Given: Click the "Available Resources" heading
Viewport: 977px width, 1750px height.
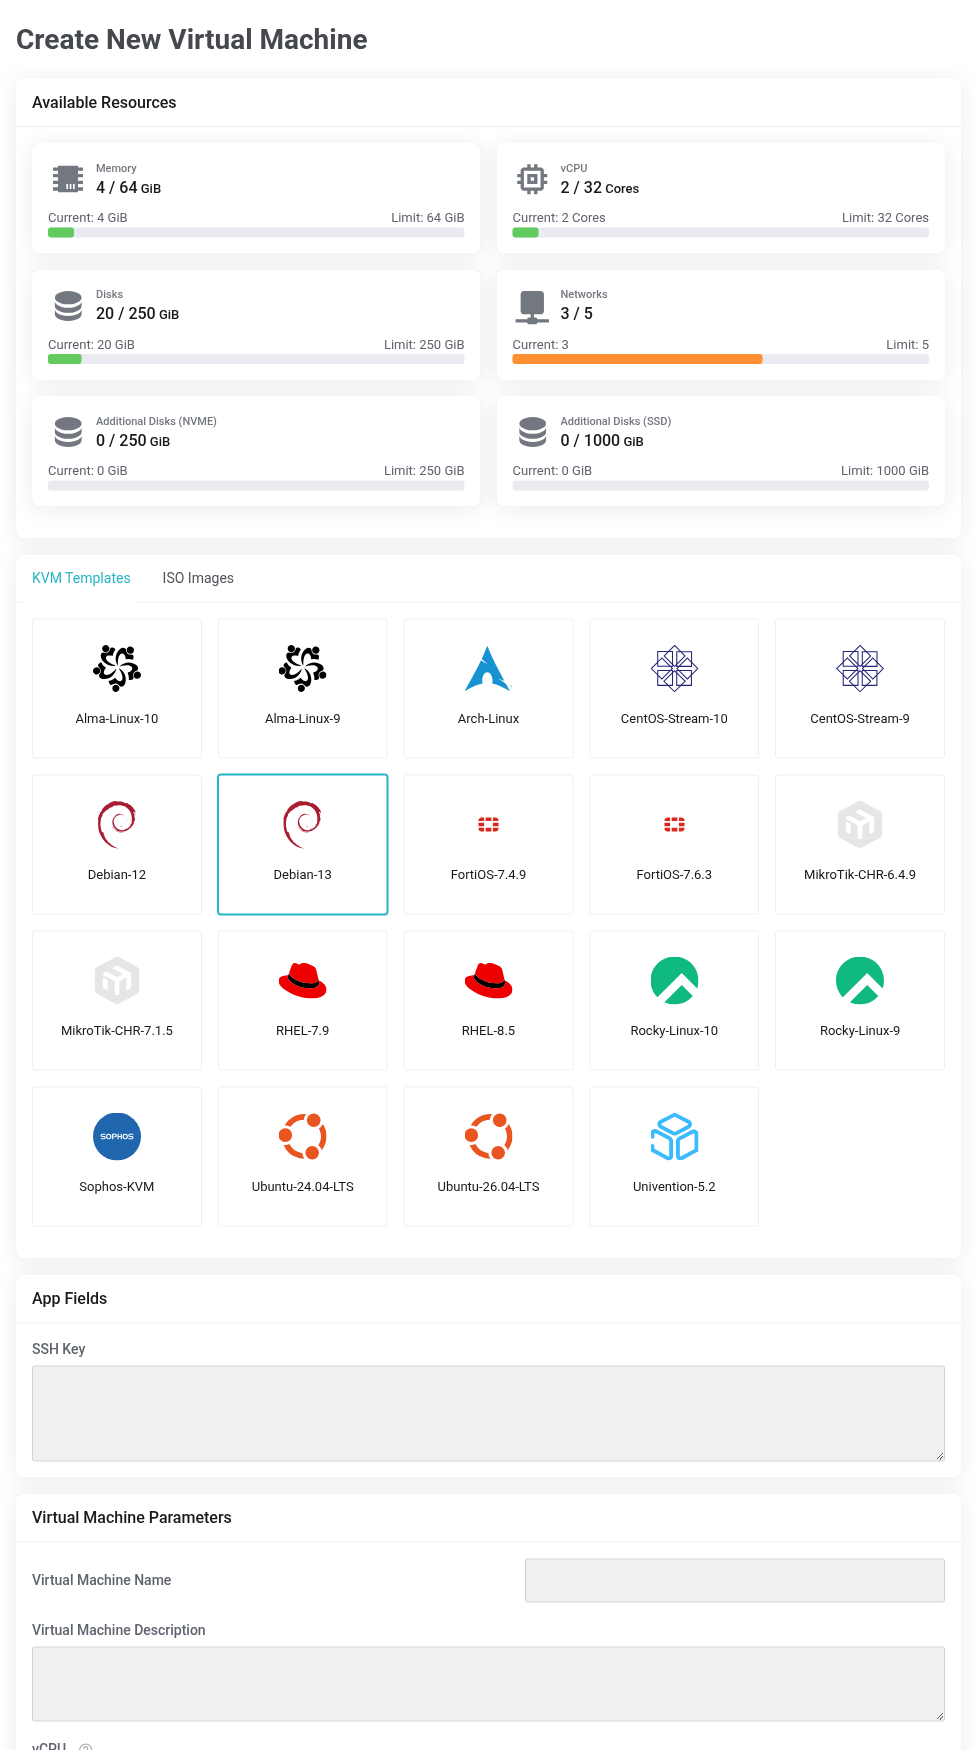Looking at the screenshot, I should click(104, 102).
